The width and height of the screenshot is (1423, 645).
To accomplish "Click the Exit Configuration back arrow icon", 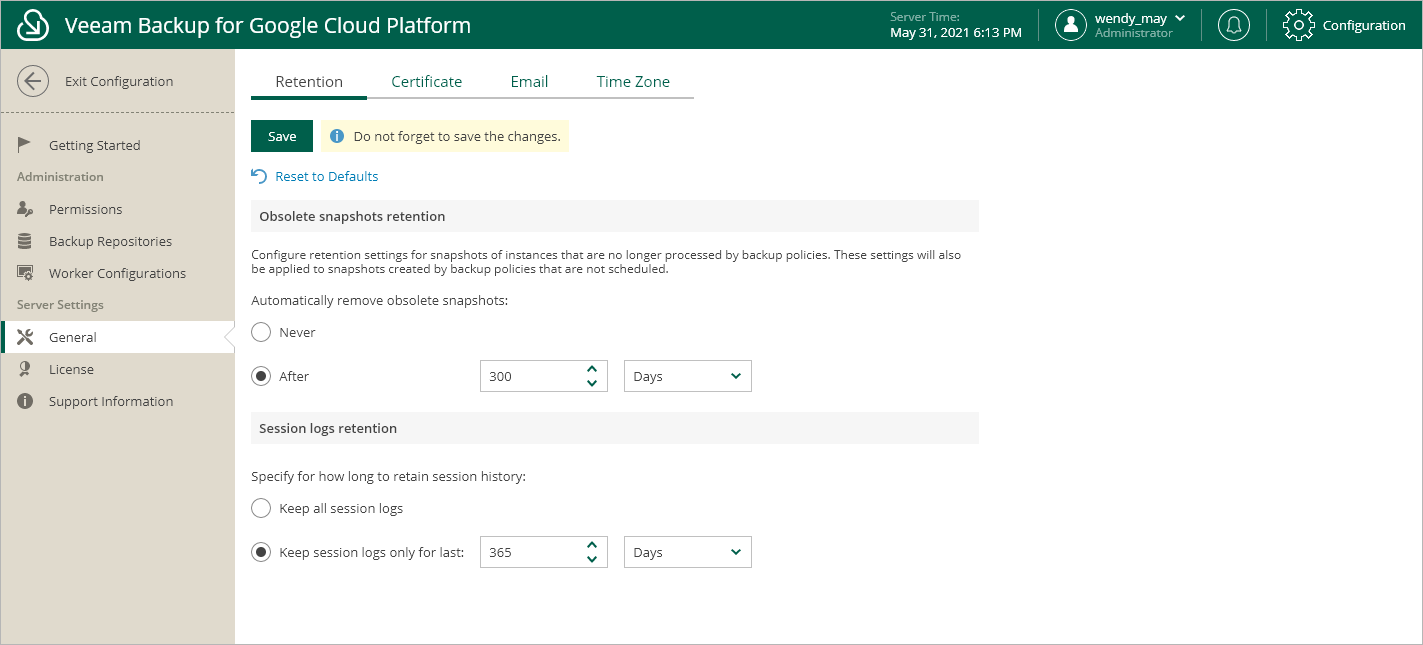I will pyautogui.click(x=33, y=81).
